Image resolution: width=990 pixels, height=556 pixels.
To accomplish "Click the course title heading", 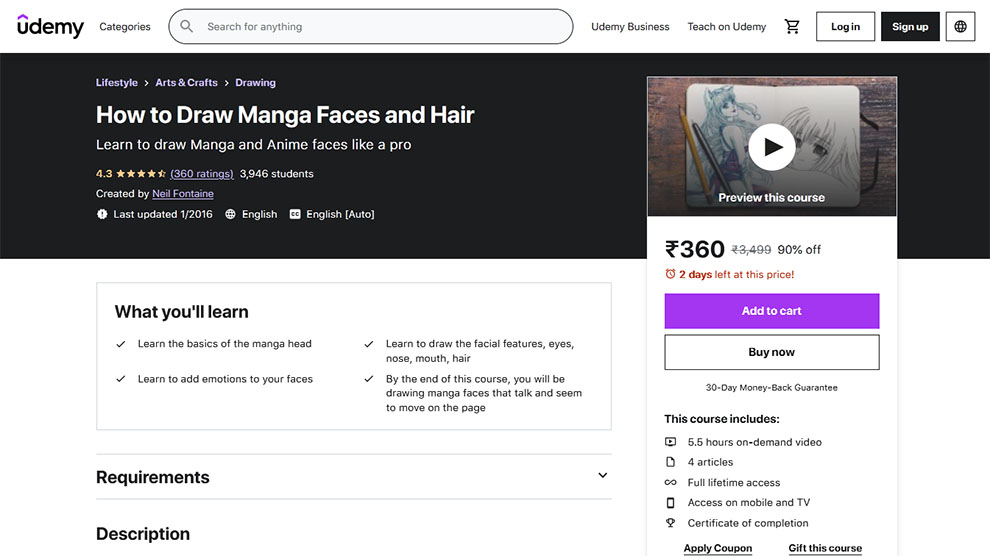I will point(285,115).
